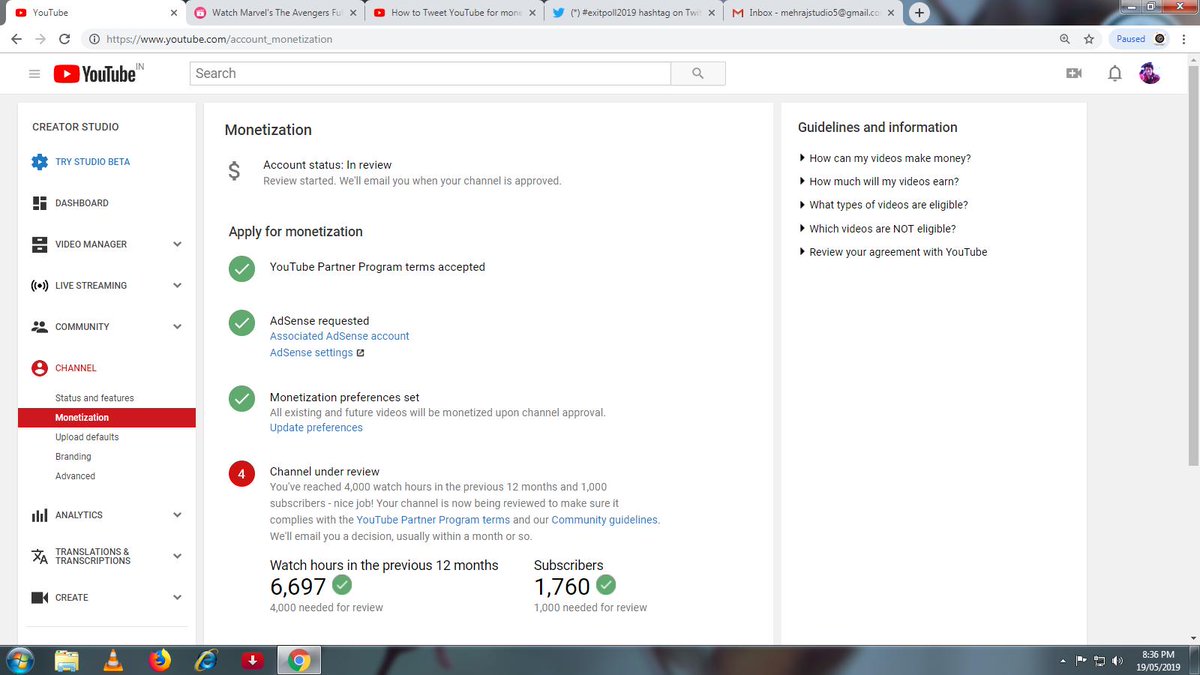Image resolution: width=1200 pixels, height=675 pixels.
Task: Expand the Video Manager section
Action: [x=177, y=244]
